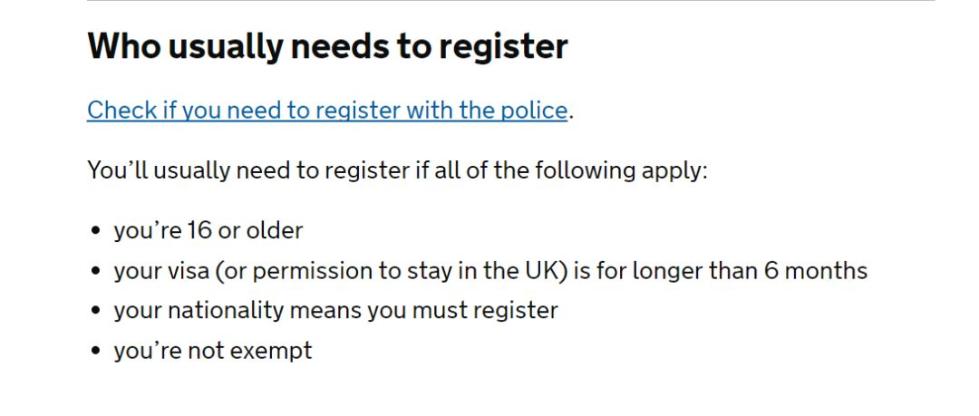Open the 'Check if you need to register with the police' link
This screenshot has width=979, height=416.
pyautogui.click(x=327, y=111)
